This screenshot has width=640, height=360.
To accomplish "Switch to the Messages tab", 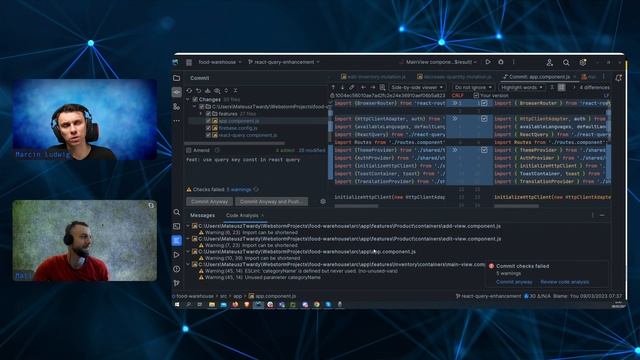I will pyautogui.click(x=202, y=216).
